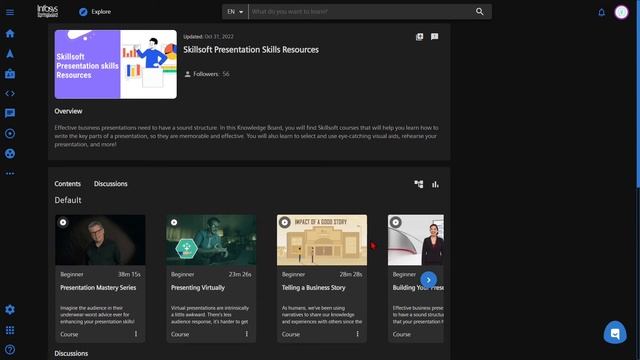The width and height of the screenshot is (640, 360).
Task: Open Presentation Mastery Series thumbnail
Action: tap(100, 240)
